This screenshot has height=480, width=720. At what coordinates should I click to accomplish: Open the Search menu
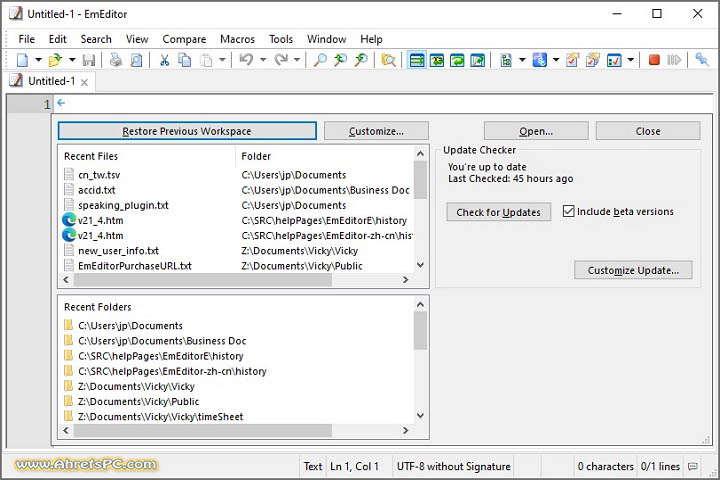[x=96, y=40]
